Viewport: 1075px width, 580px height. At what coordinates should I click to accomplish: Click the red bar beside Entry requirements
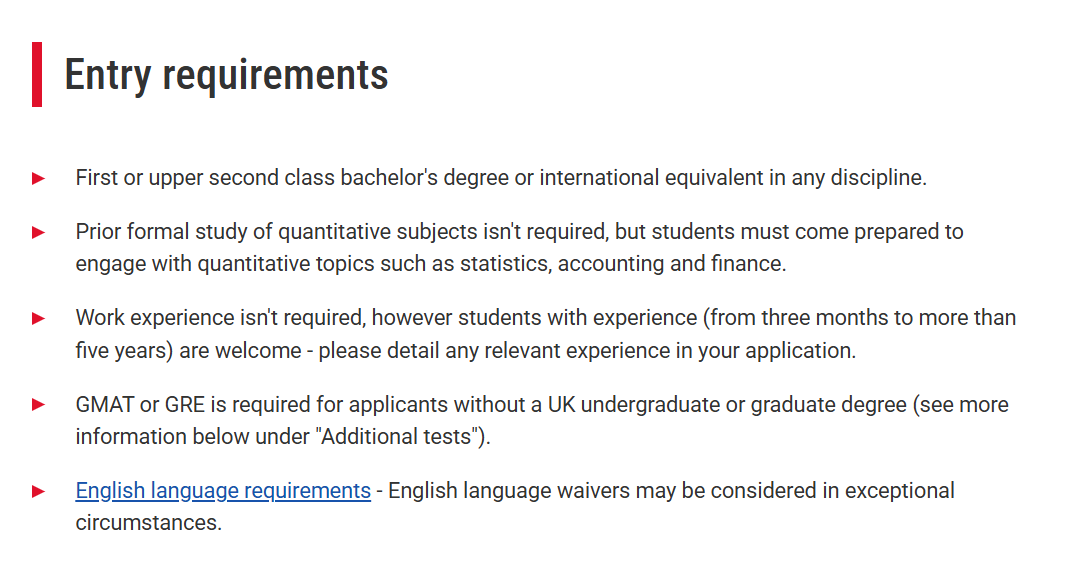(37, 75)
